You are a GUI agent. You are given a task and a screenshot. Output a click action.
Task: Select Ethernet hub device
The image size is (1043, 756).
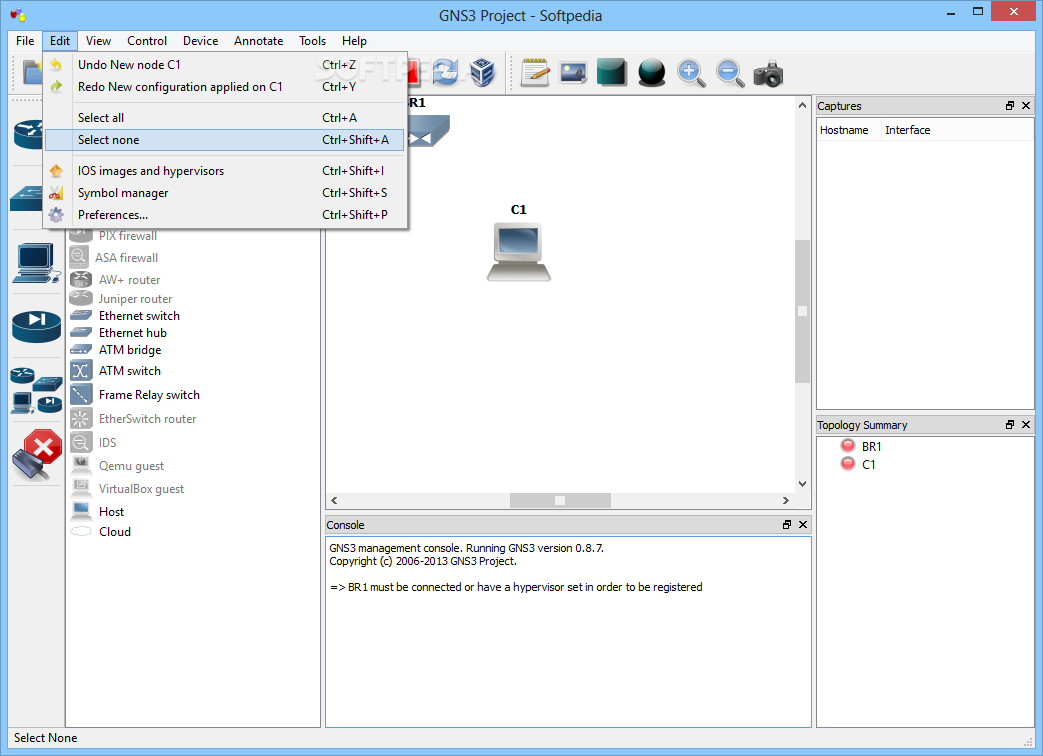coord(132,332)
